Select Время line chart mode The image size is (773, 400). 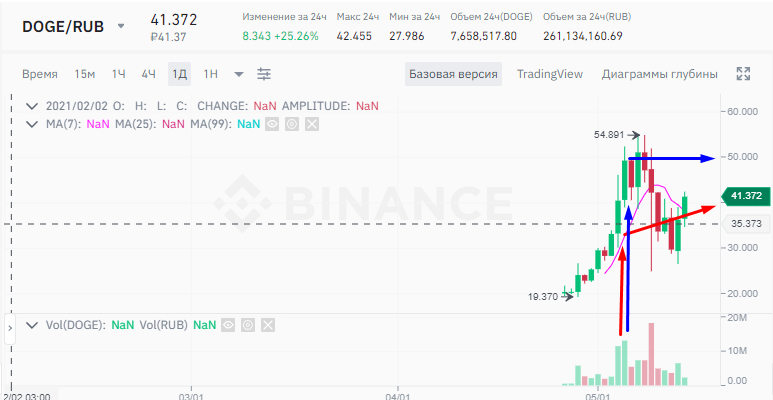click(40, 74)
